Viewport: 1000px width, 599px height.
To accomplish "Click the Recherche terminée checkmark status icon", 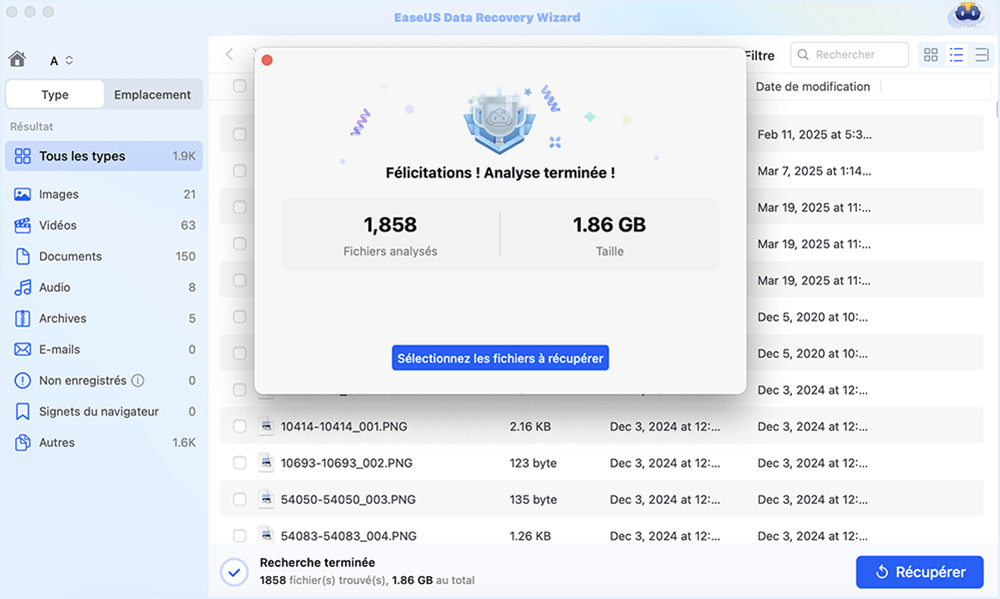I will pos(234,572).
